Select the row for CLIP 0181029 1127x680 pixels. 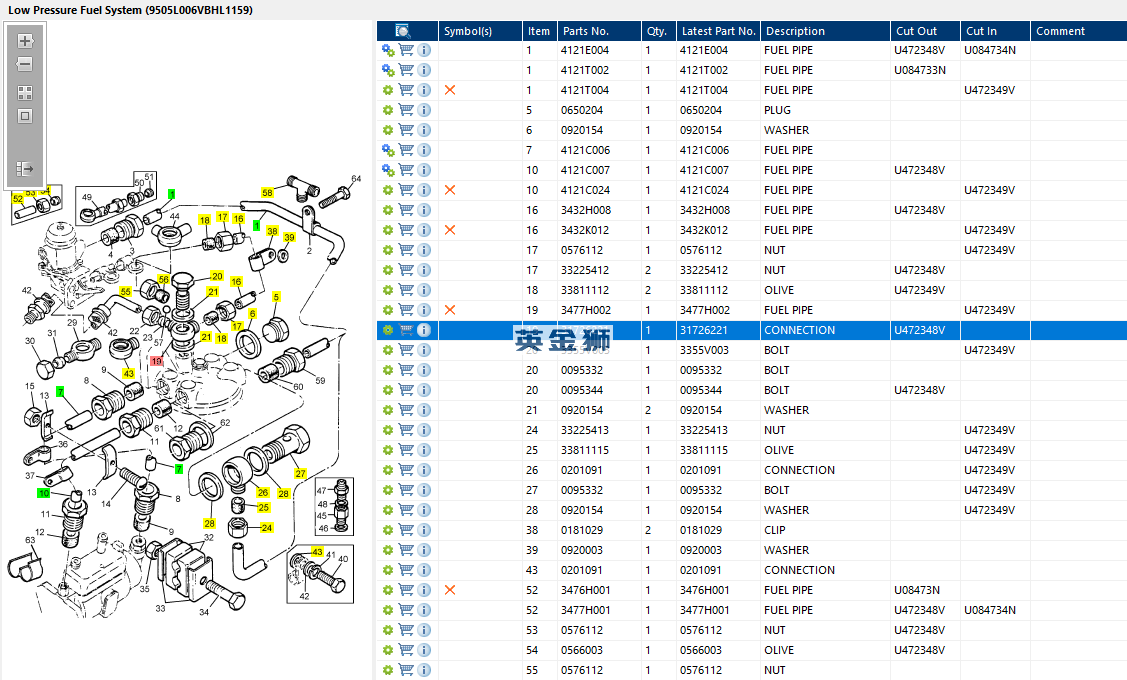[752, 530]
